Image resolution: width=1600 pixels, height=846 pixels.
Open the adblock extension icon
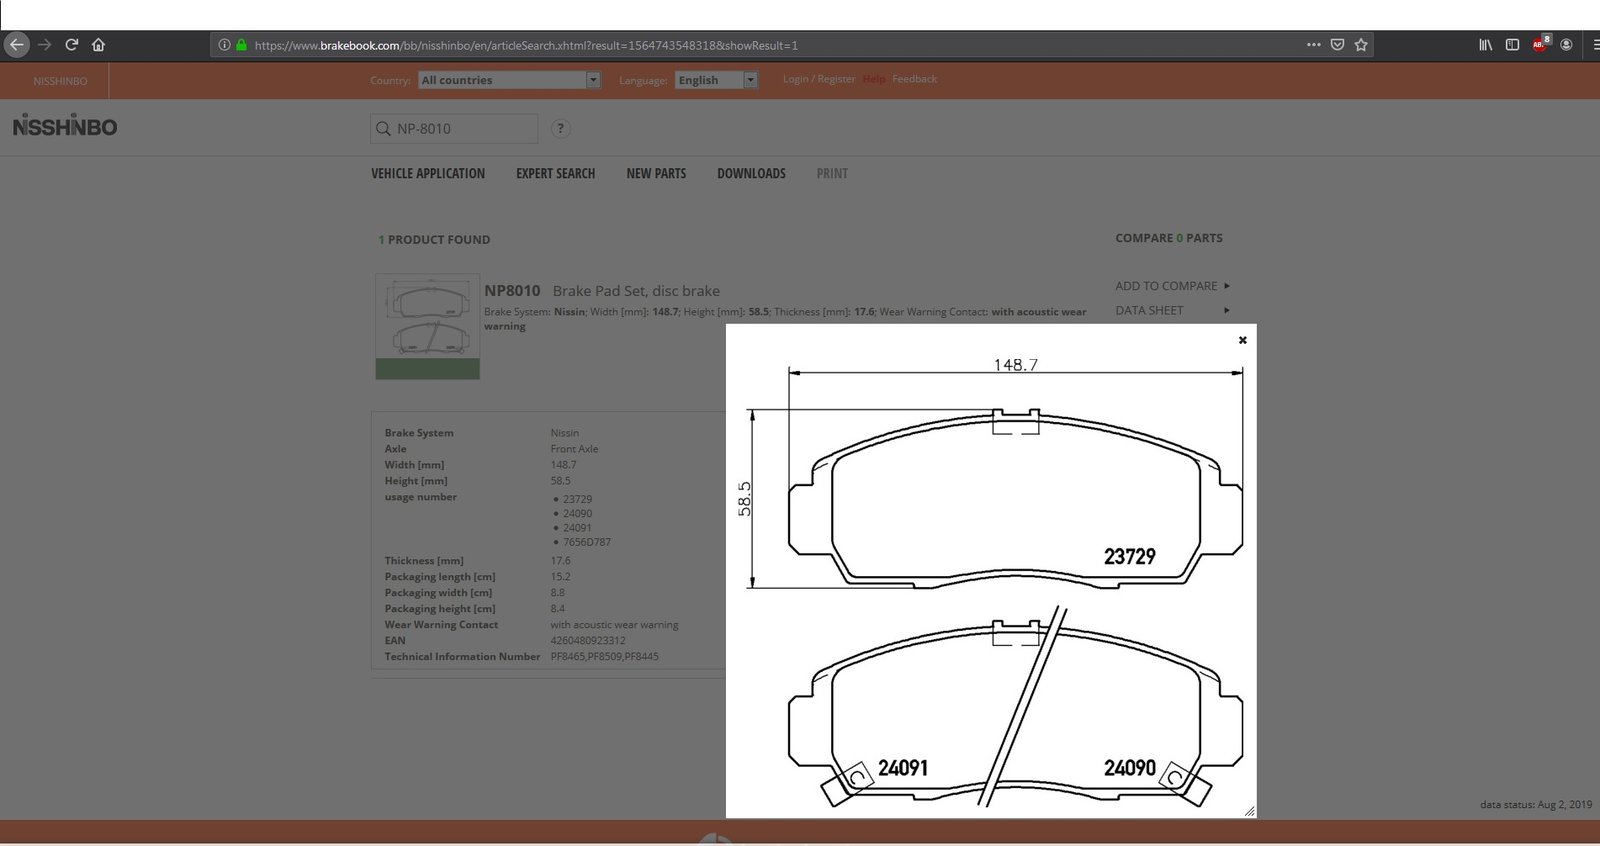point(1540,44)
